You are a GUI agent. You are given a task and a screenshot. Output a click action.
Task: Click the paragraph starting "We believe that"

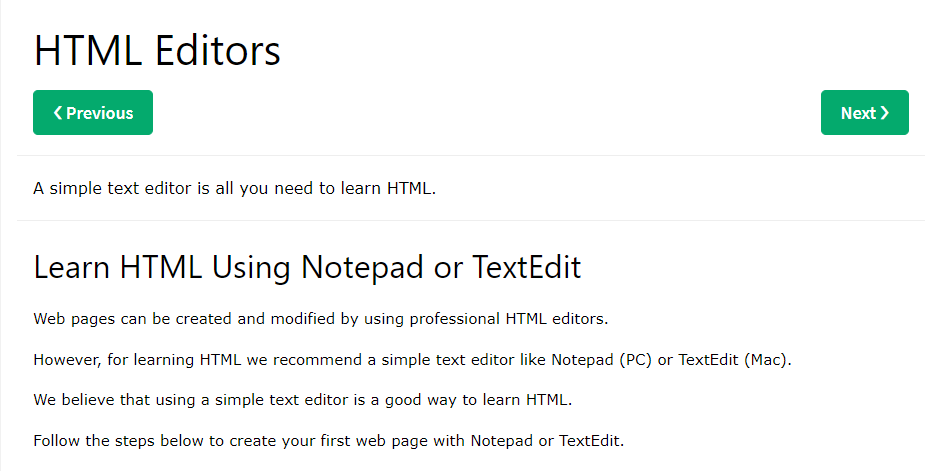302,400
